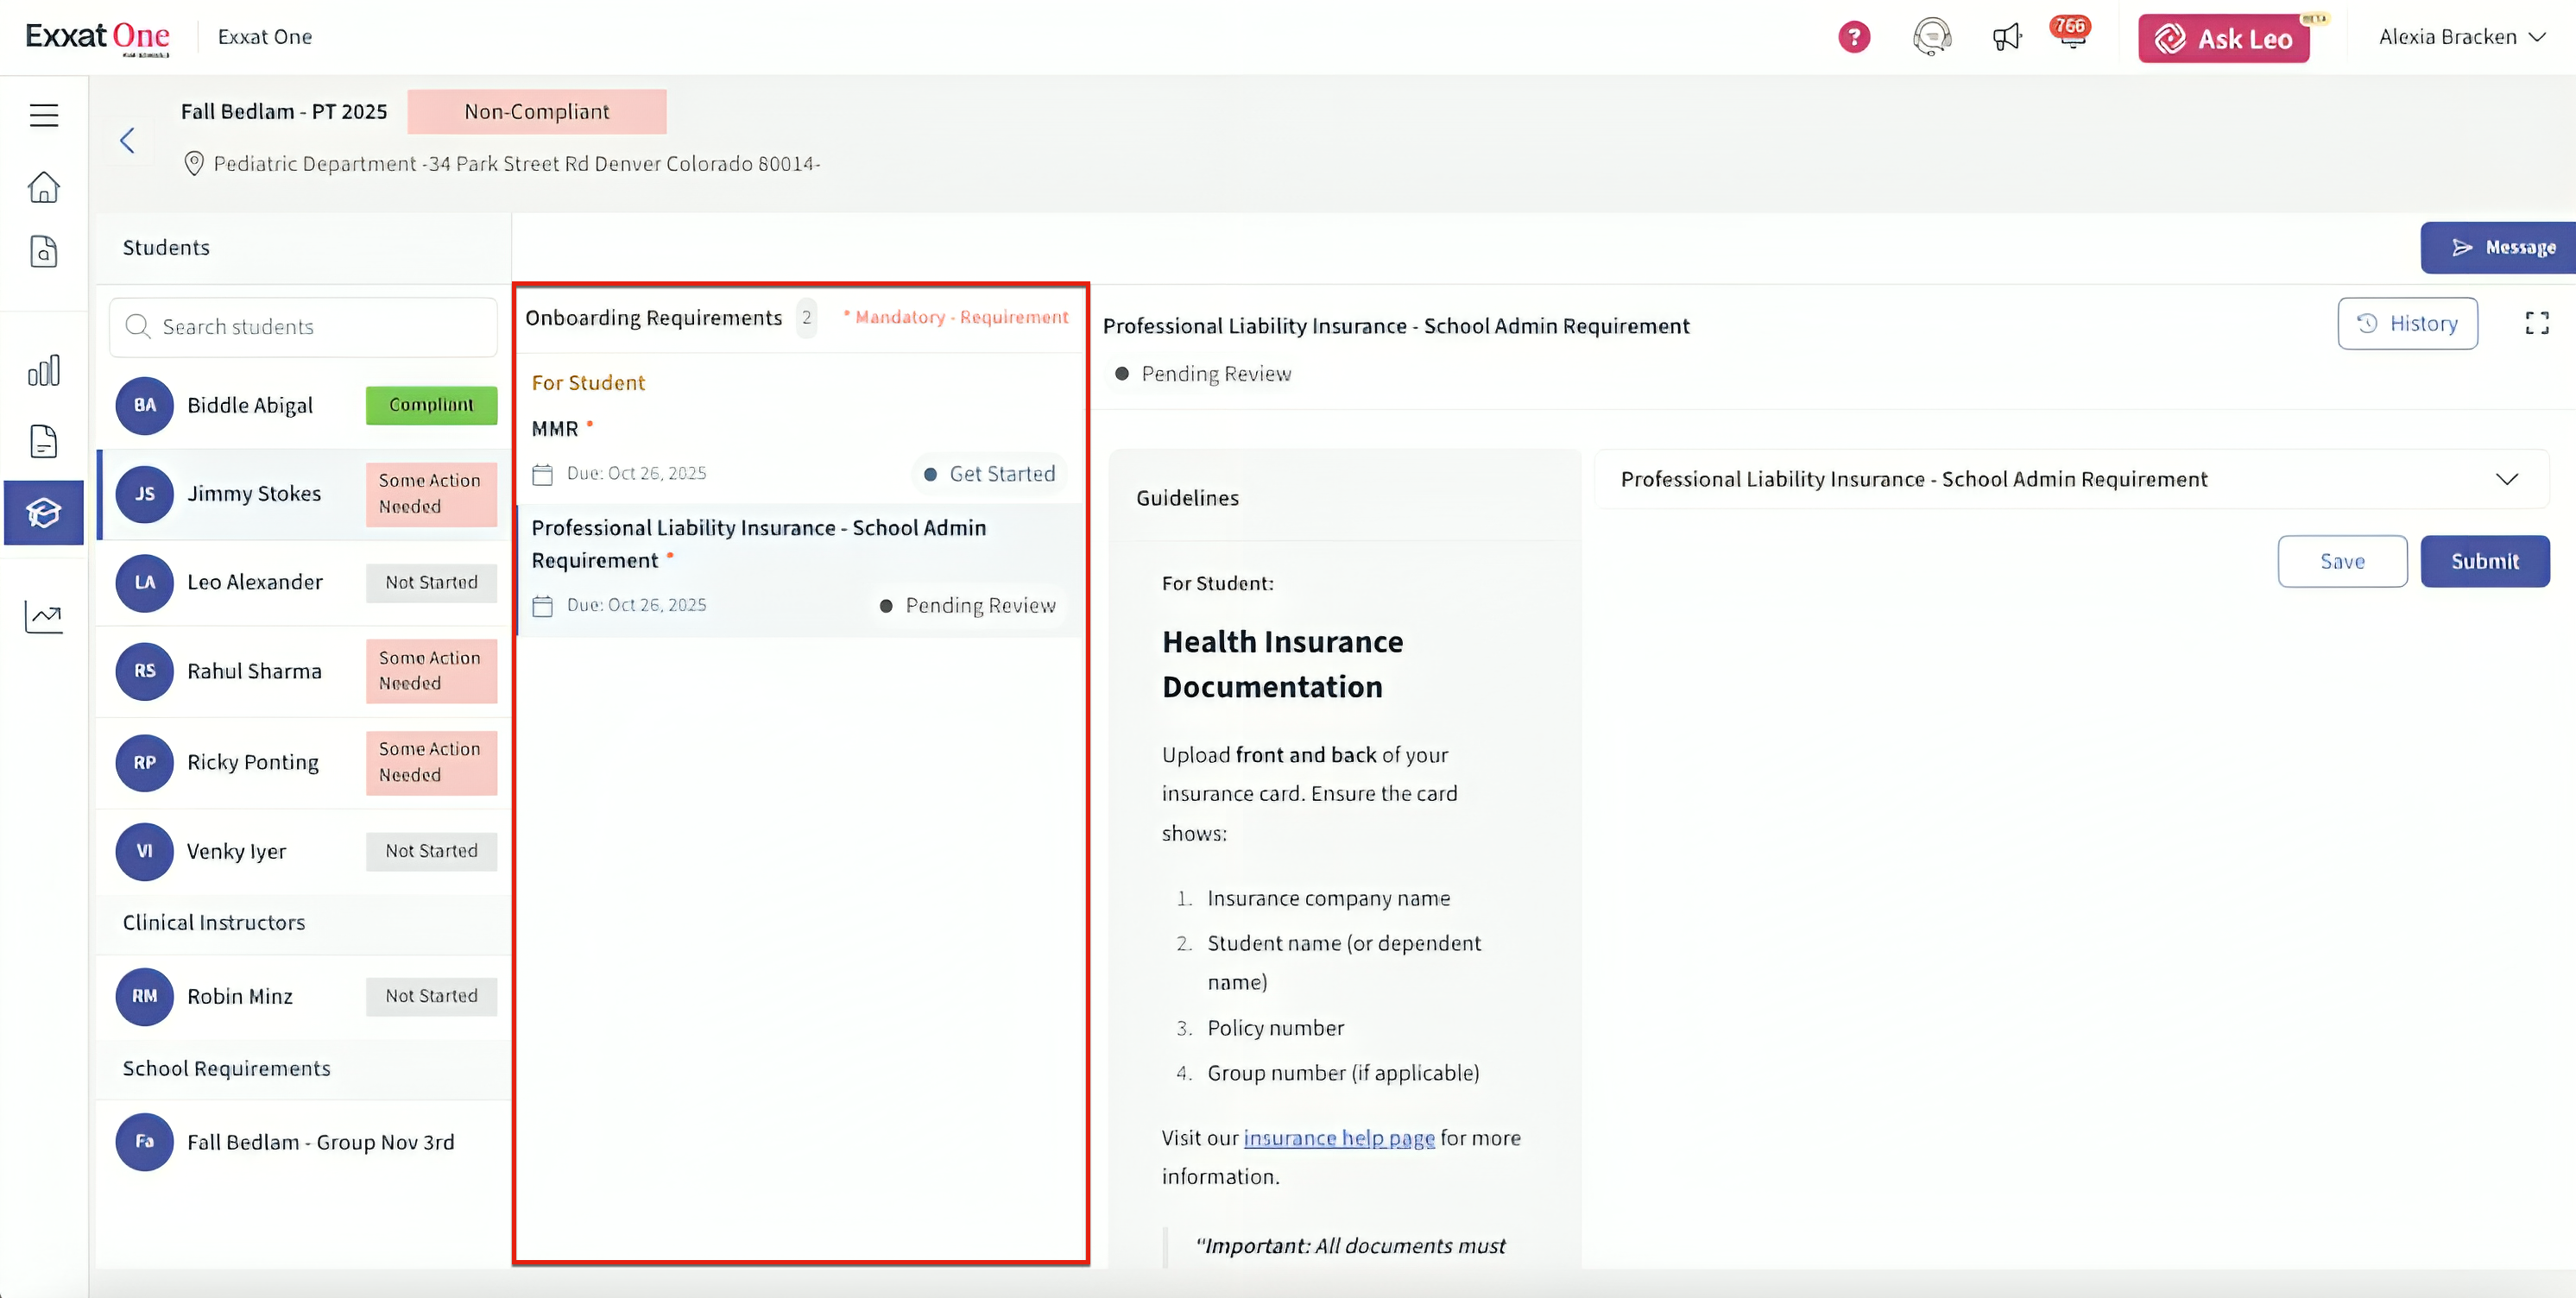The width and height of the screenshot is (2576, 1298).
Task: Open the trend line chart sidebar icon
Action: click(43, 617)
